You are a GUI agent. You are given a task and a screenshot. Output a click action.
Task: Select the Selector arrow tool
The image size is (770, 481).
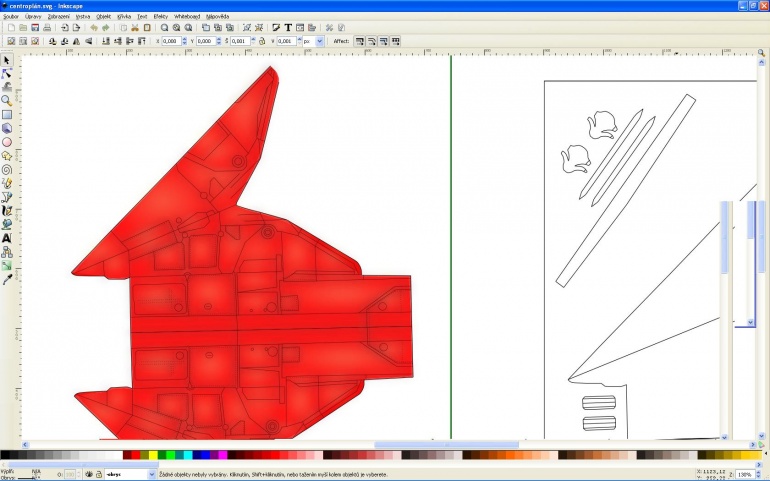(x=6, y=60)
